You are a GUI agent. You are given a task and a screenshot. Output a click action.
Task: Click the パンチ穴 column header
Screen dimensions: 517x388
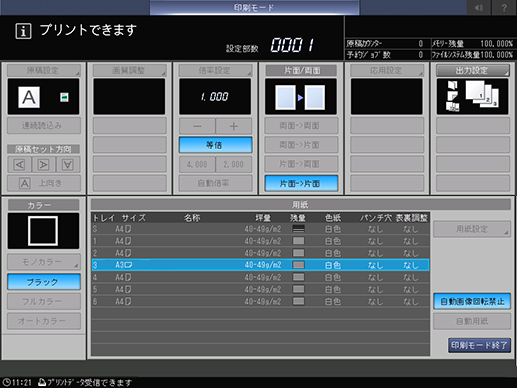(x=376, y=218)
